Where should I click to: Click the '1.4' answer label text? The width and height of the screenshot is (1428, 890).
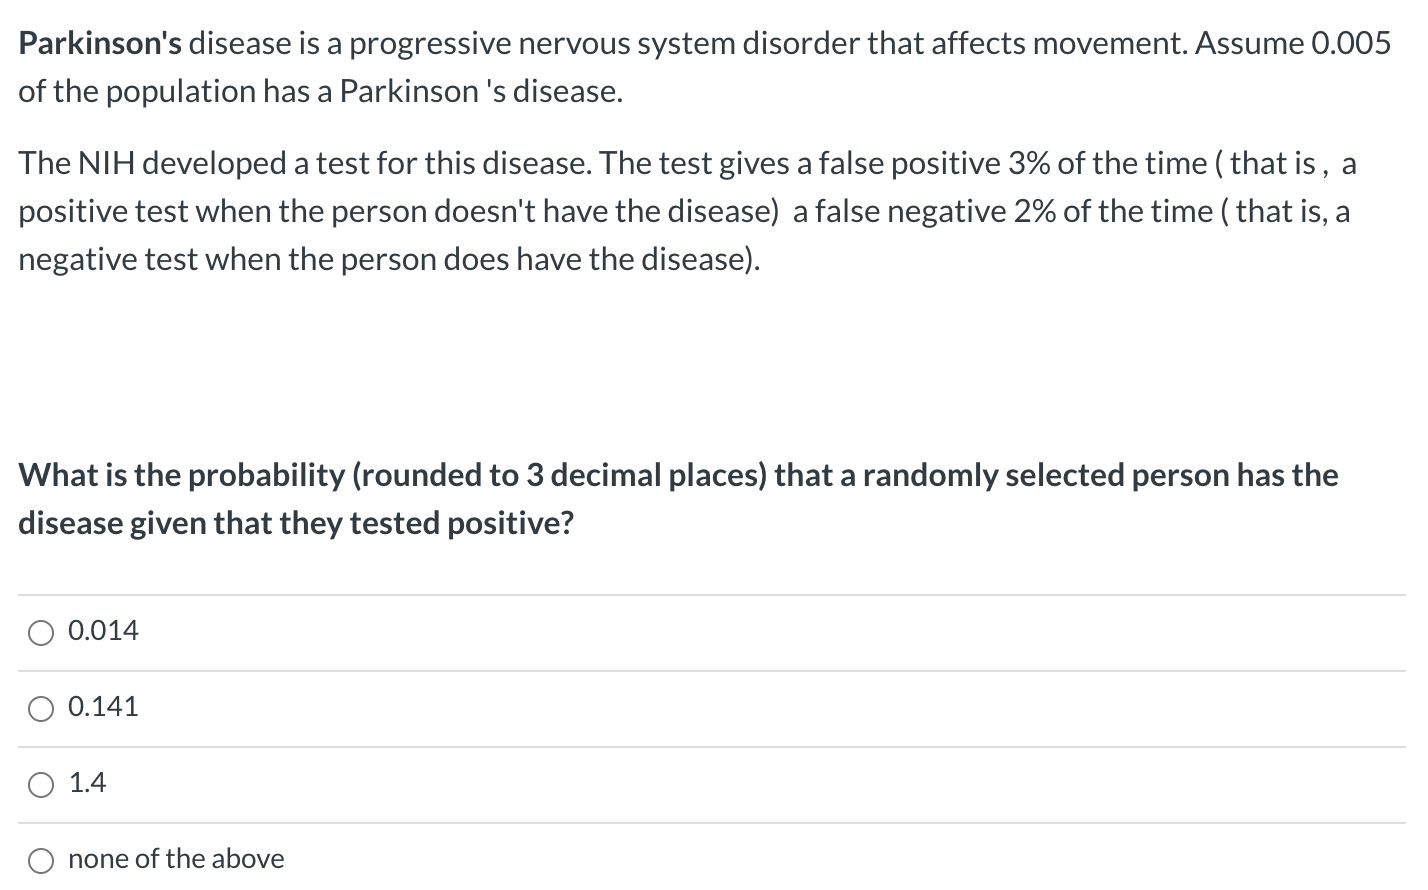click(x=87, y=783)
